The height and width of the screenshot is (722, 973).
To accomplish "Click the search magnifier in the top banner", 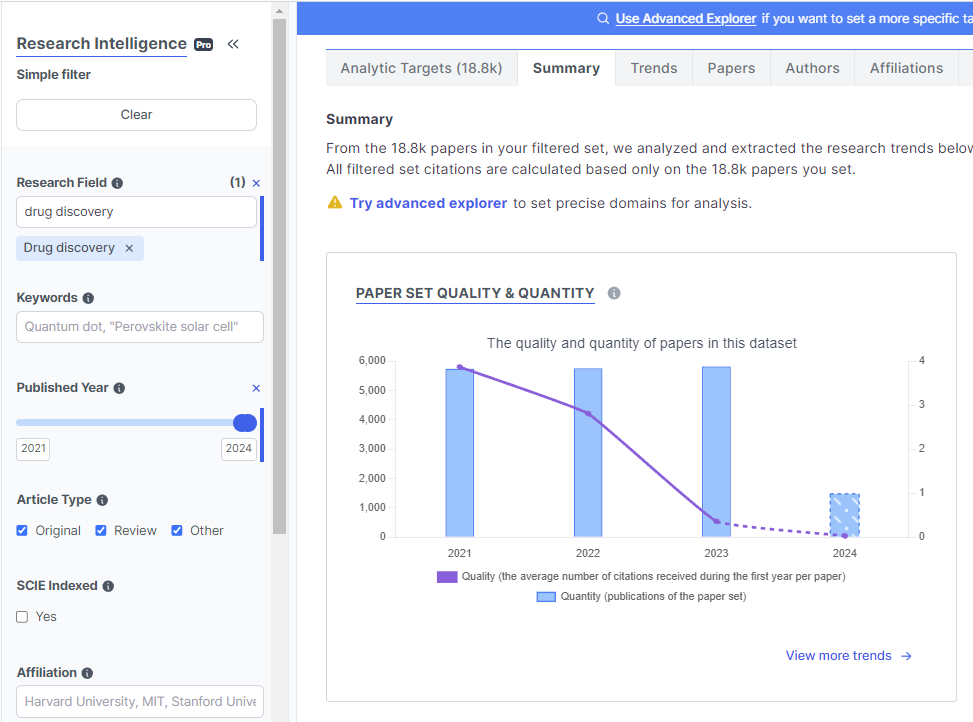I will pyautogui.click(x=601, y=18).
